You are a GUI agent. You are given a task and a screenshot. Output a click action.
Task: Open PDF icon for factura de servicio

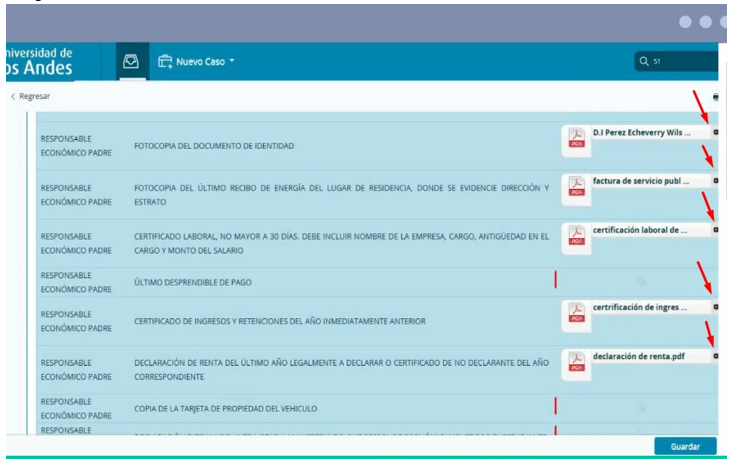click(x=576, y=187)
